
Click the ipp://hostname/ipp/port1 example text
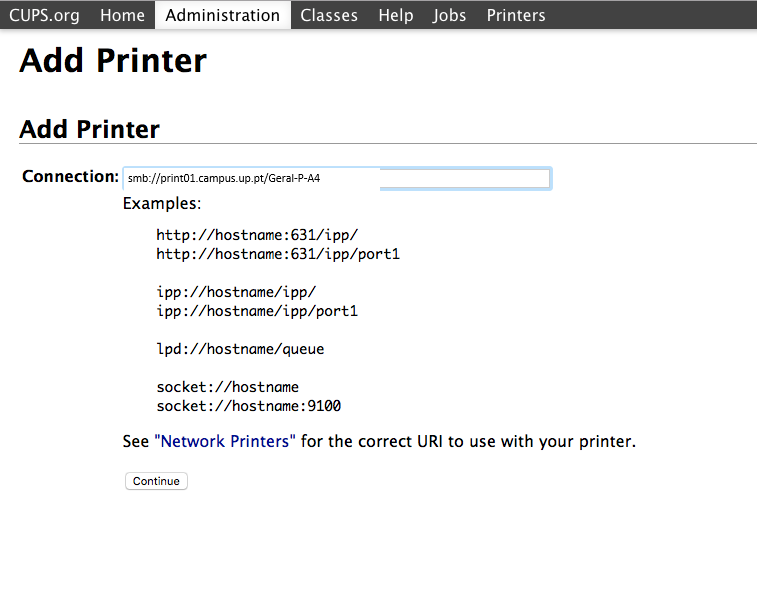257,311
